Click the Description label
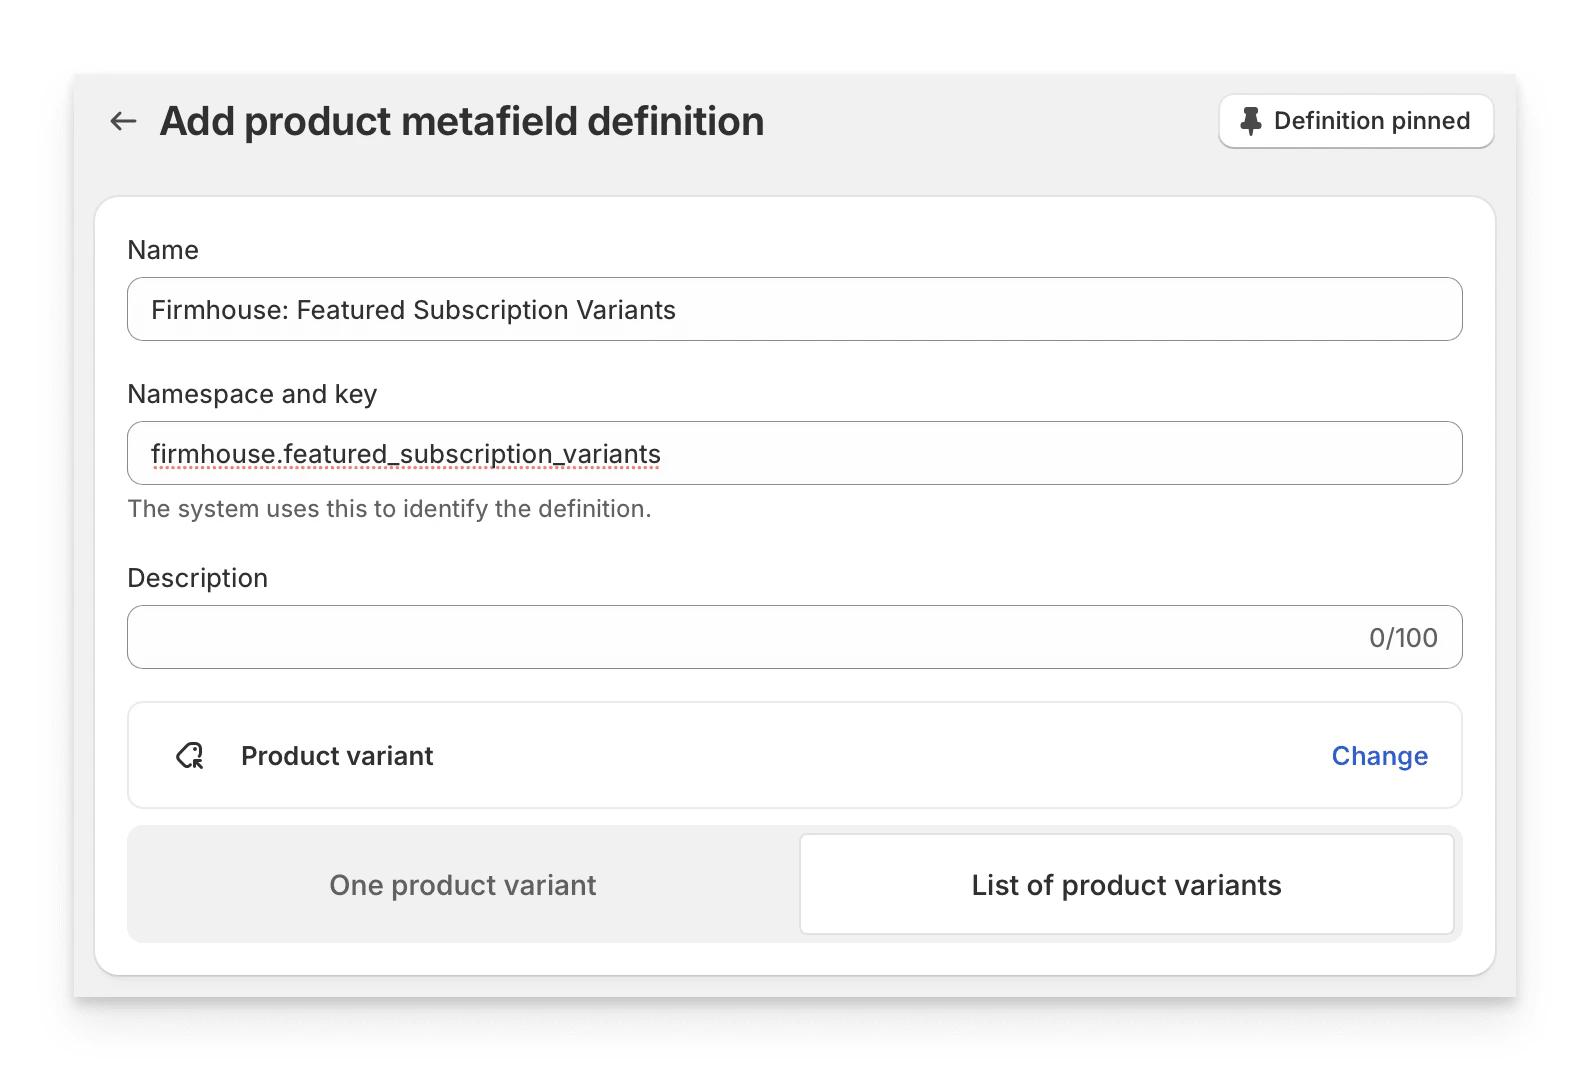The height and width of the screenshot is (1071, 1590). [x=198, y=578]
